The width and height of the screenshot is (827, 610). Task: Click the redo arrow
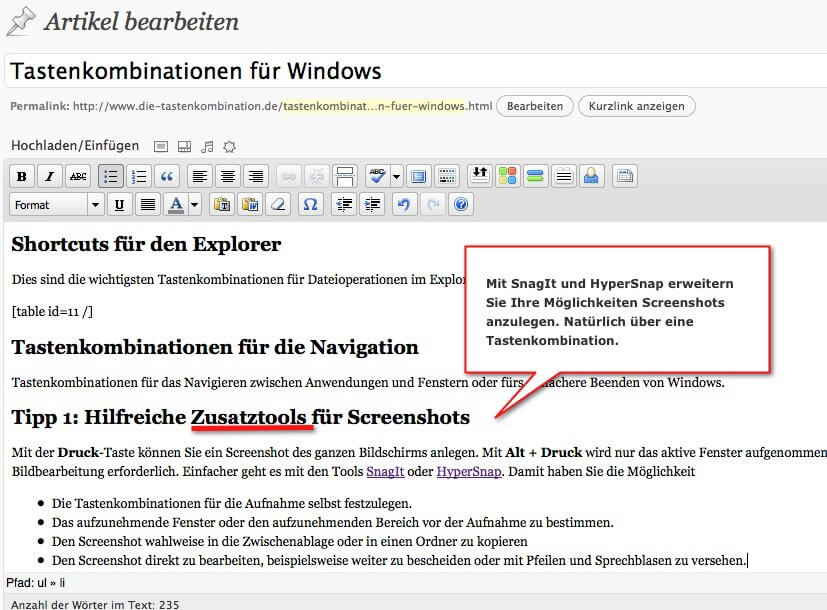[x=433, y=205]
